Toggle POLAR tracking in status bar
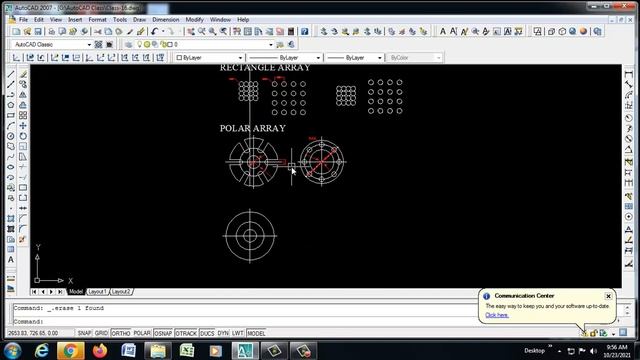Image resolution: width=640 pixels, height=360 pixels. click(142, 333)
